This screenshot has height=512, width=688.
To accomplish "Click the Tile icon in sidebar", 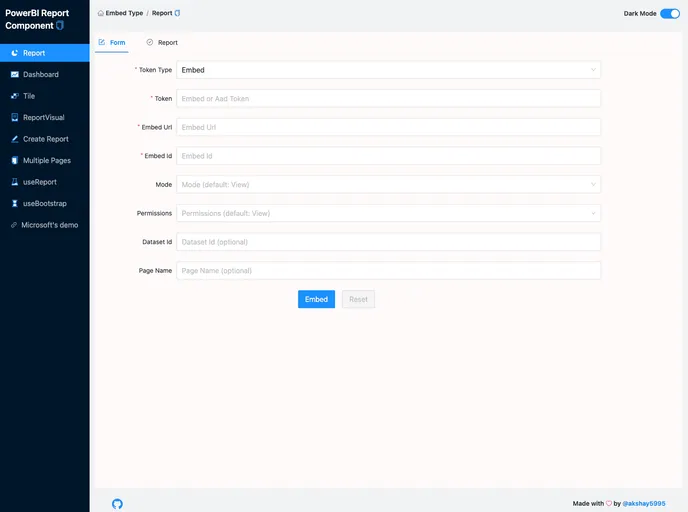I will coord(14,96).
